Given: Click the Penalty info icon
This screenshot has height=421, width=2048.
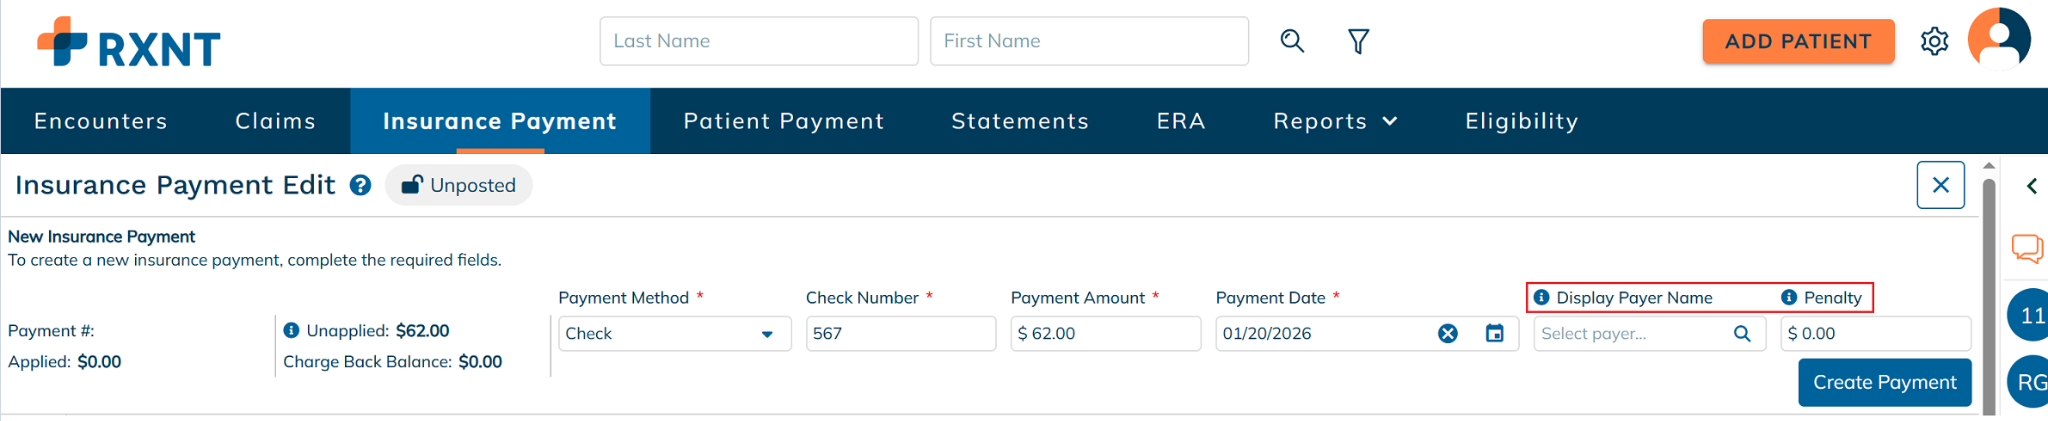Looking at the screenshot, I should 1789,298.
